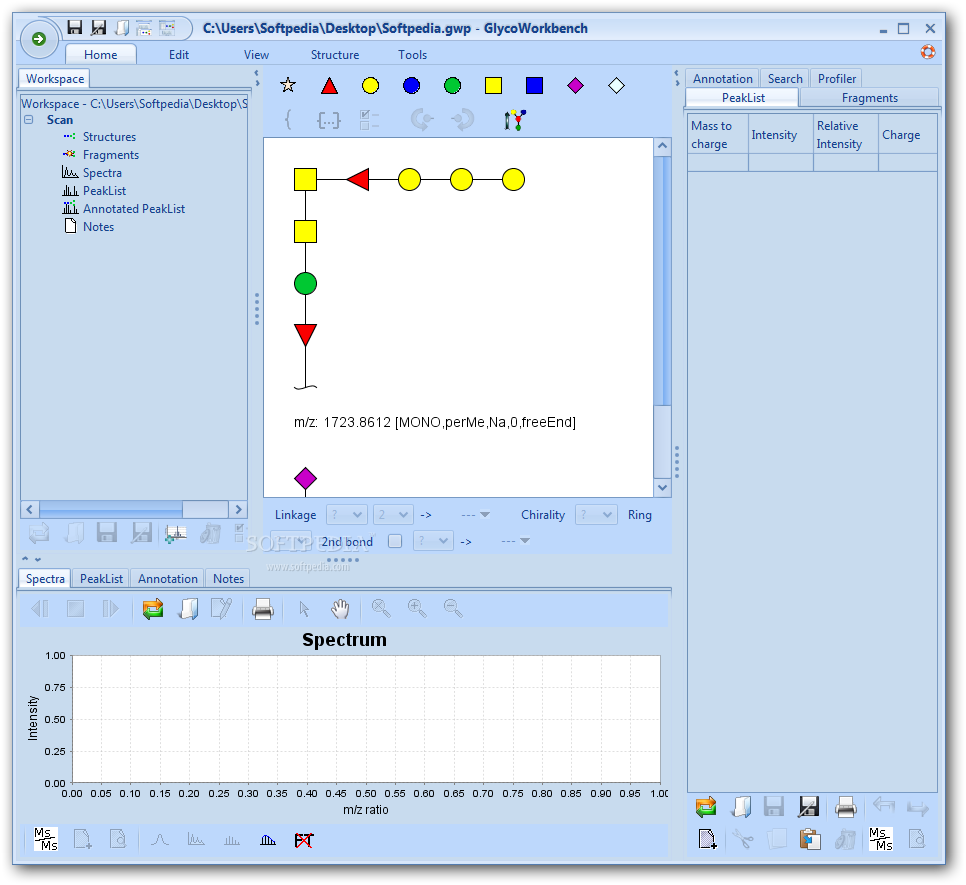Add a purple diamond residue
Image resolution: width=966 pixels, height=885 pixels.
click(x=575, y=86)
